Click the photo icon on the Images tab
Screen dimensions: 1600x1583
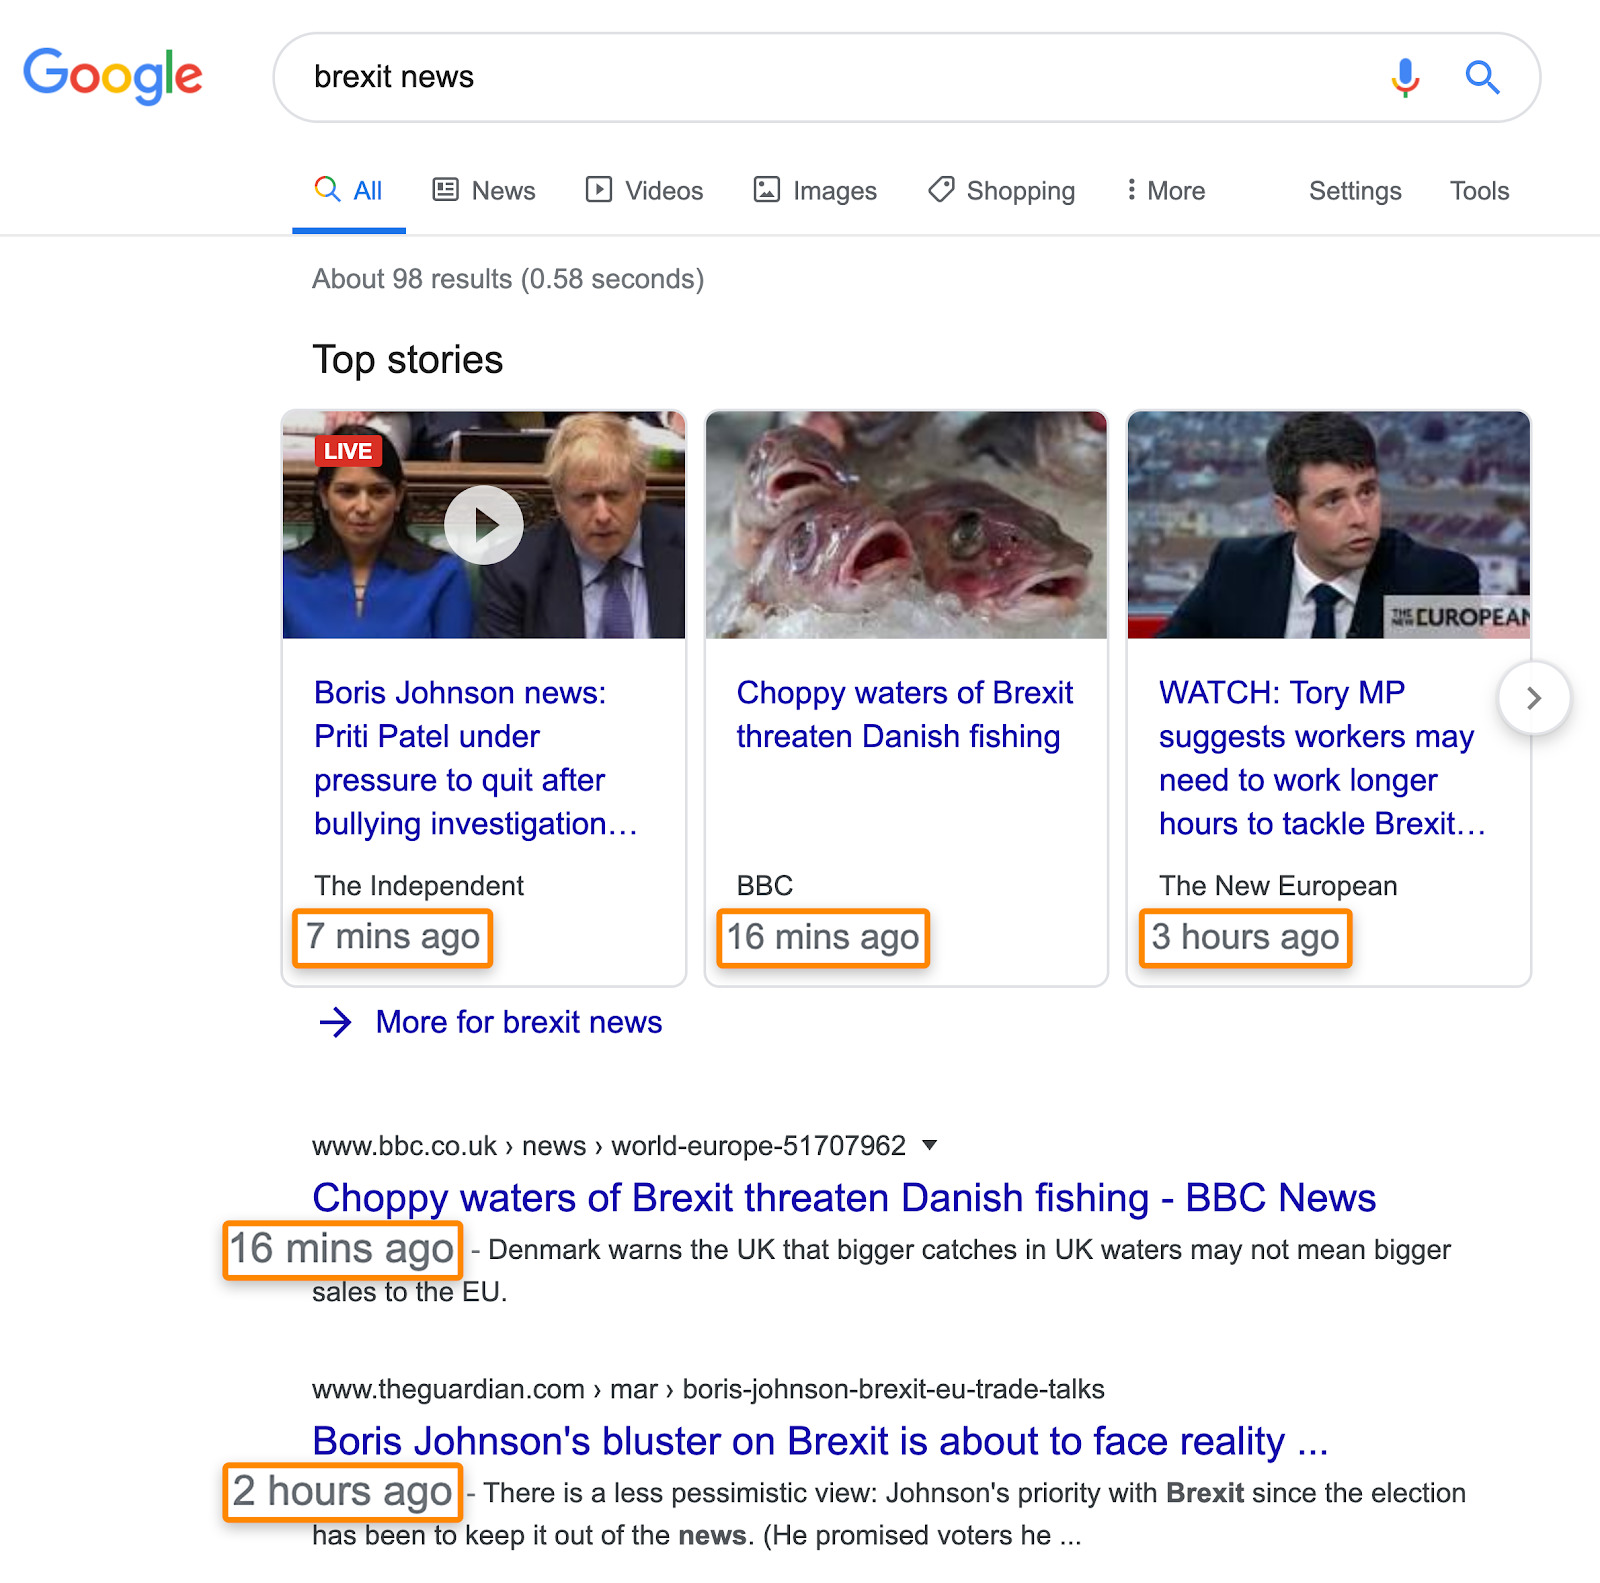(765, 189)
